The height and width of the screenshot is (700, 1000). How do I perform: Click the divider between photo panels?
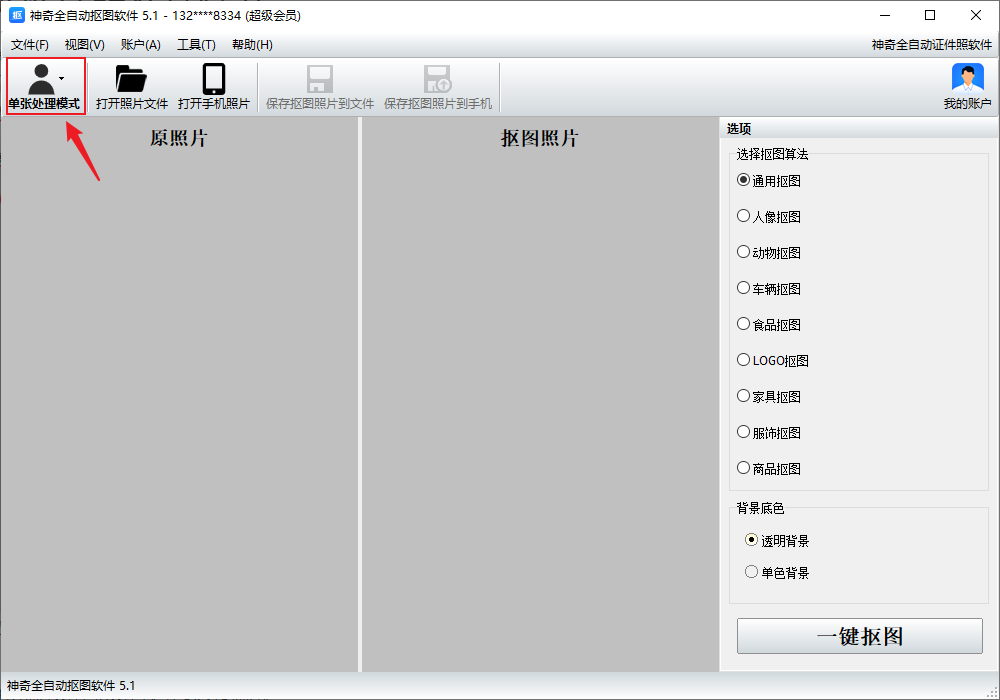(360, 400)
